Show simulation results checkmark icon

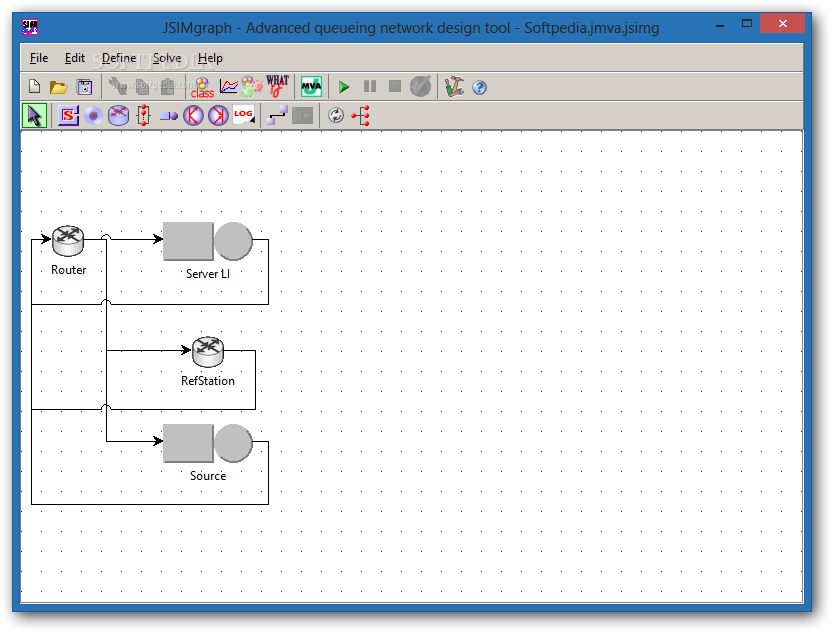[x=421, y=86]
